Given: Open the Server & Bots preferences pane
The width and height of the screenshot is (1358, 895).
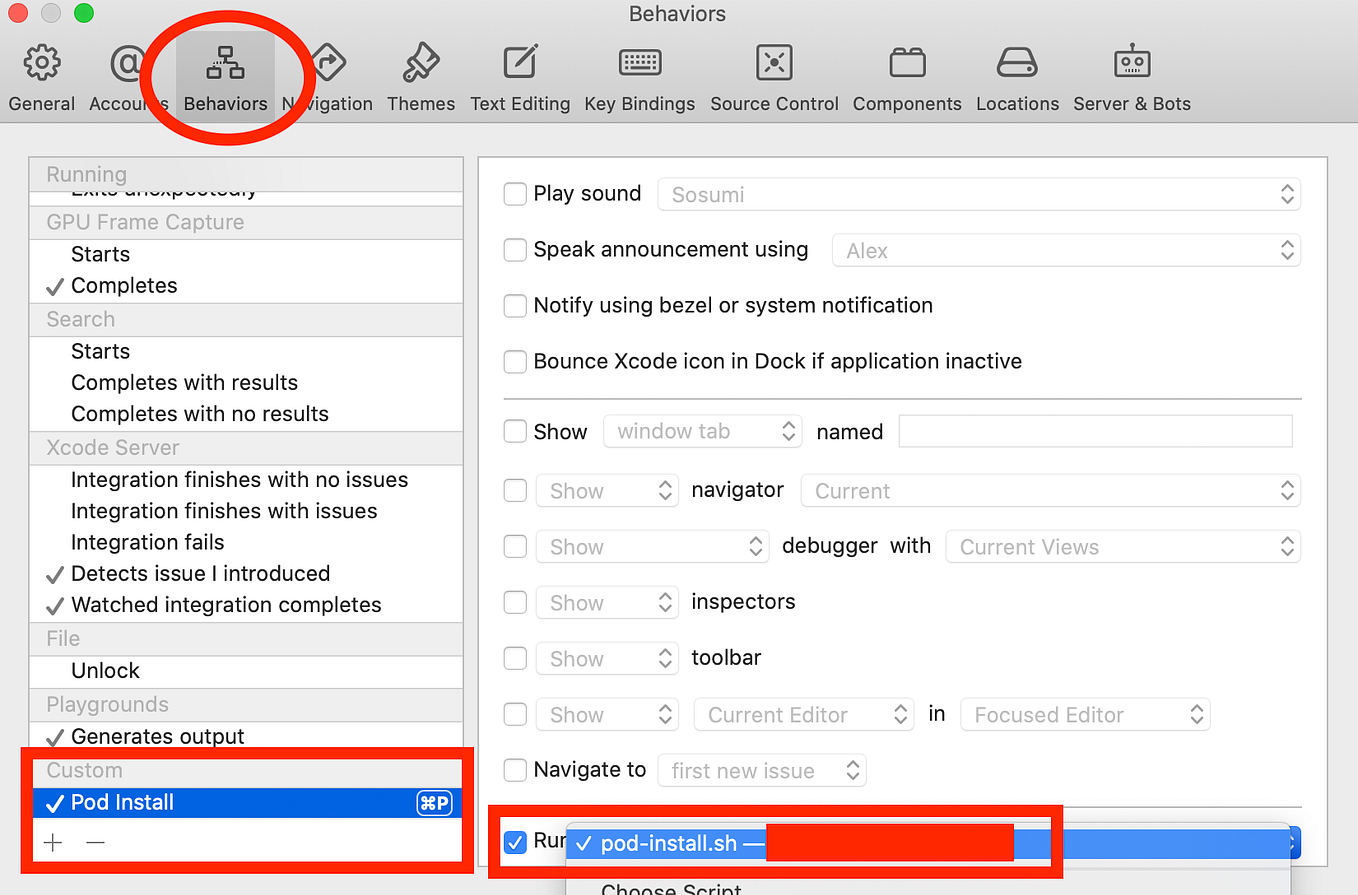Looking at the screenshot, I should point(1131,75).
